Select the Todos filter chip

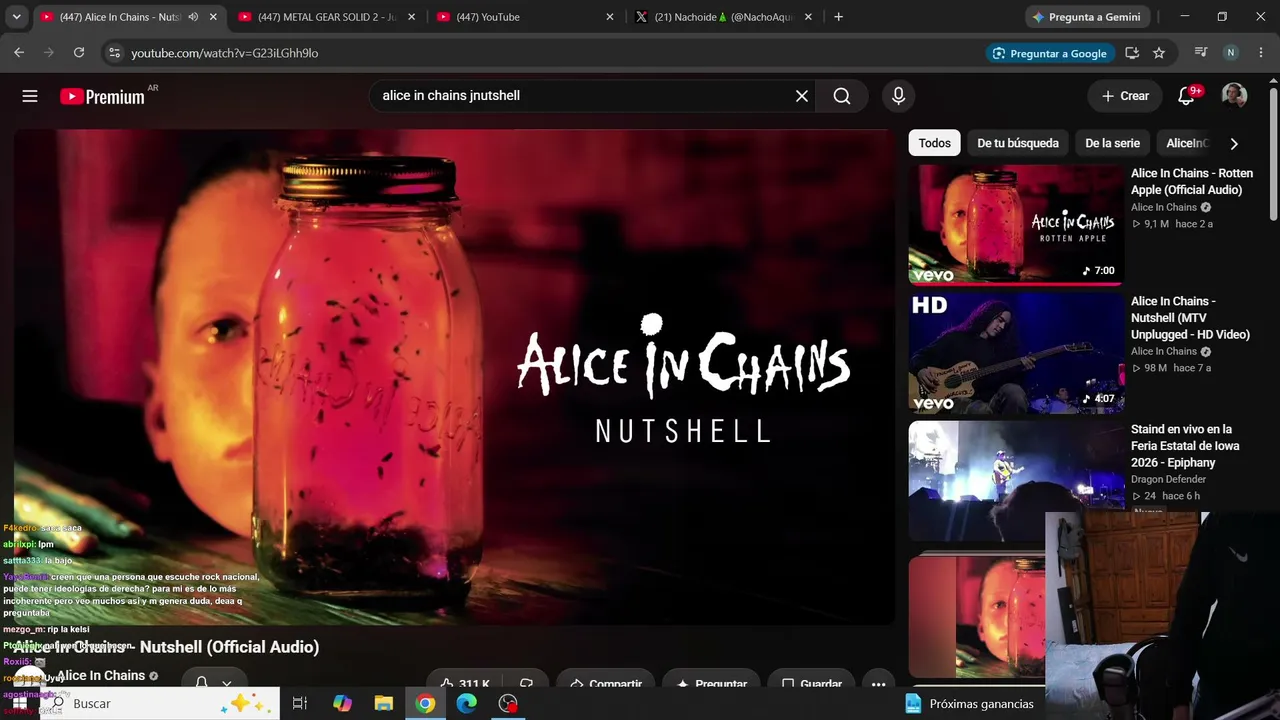coord(934,143)
